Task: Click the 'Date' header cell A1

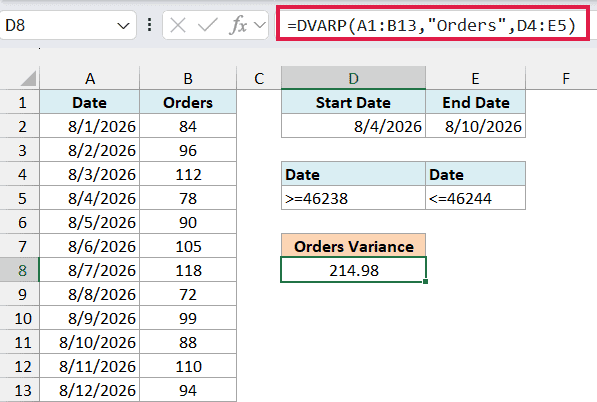Action: [89, 102]
